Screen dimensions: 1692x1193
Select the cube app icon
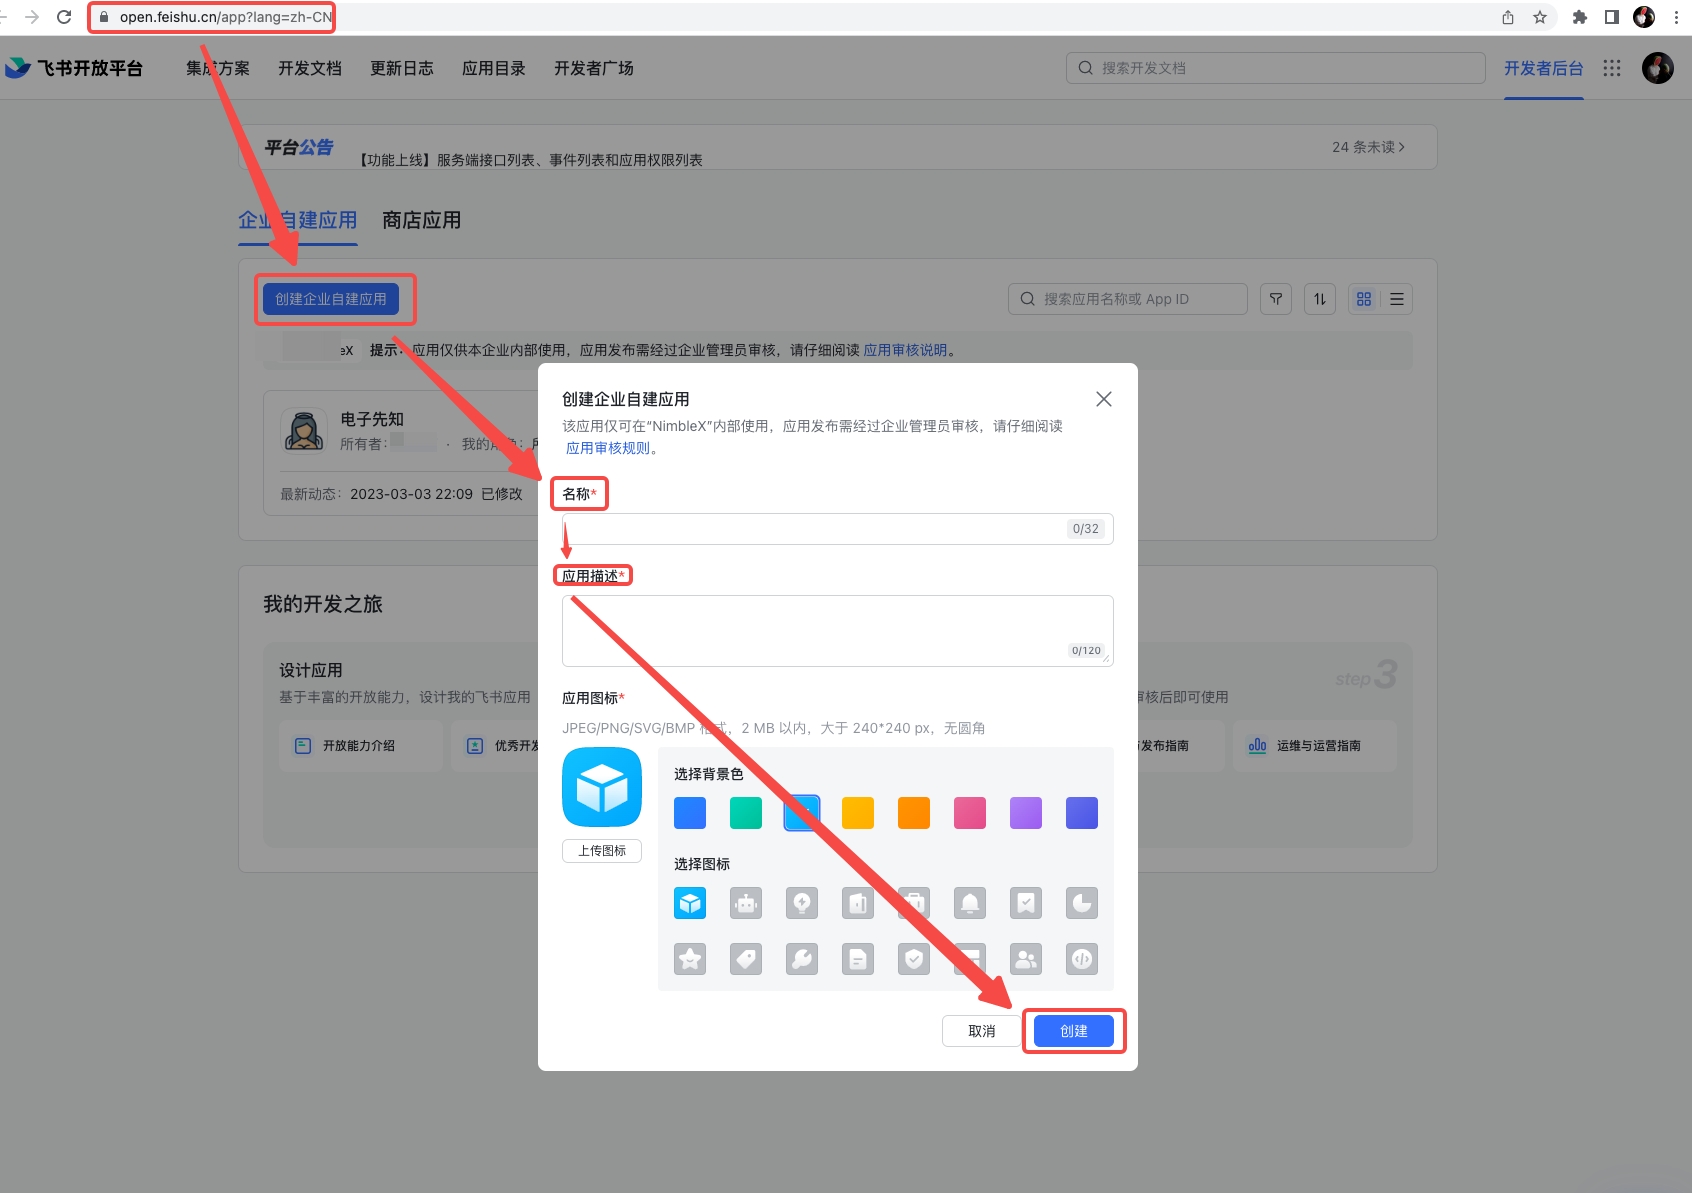pyautogui.click(x=690, y=903)
